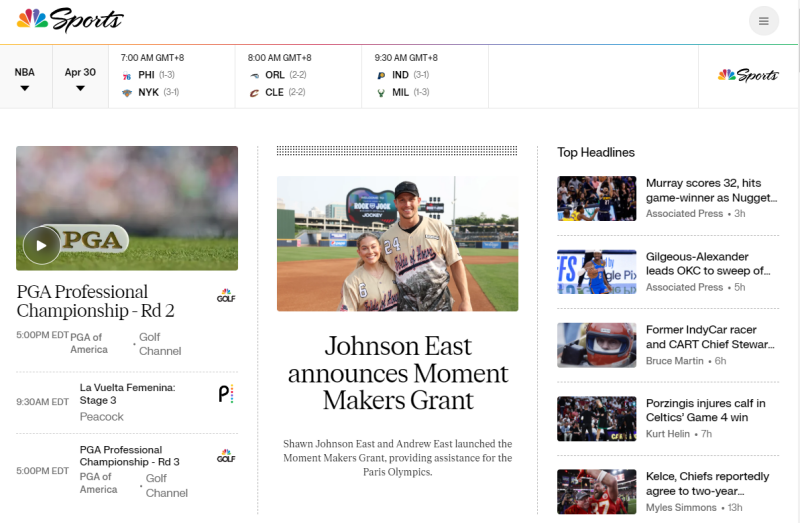Click the Golf Channel icon beside Rd 3

click(x=226, y=456)
